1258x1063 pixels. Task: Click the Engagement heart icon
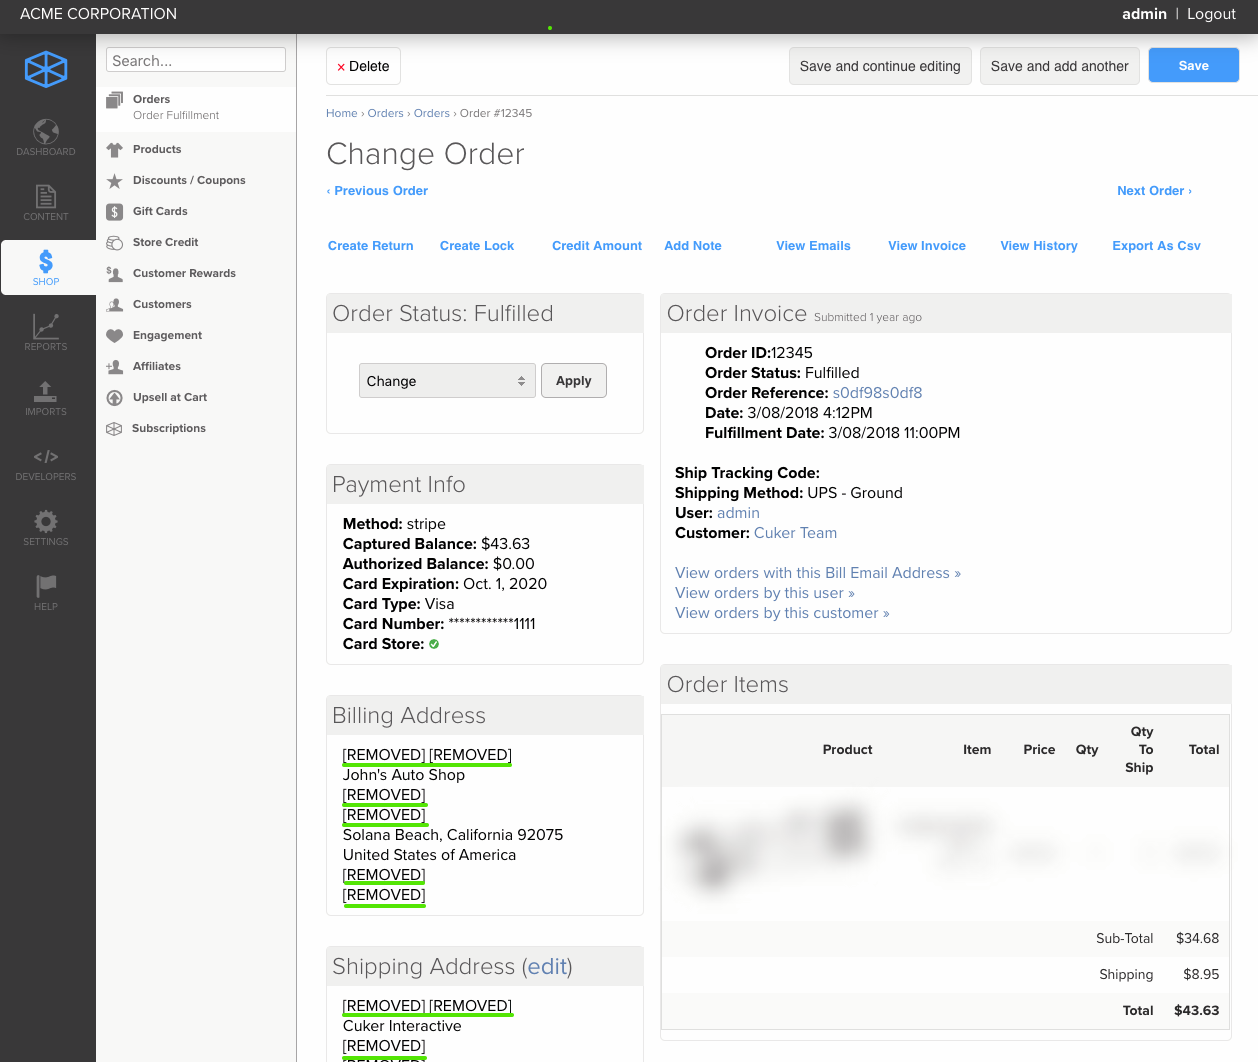114,336
